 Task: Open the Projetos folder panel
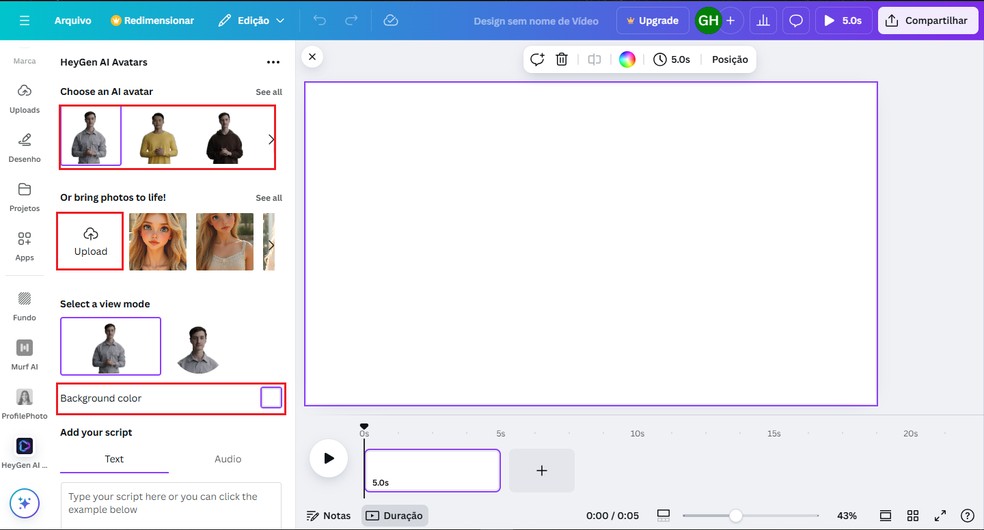[x=24, y=197]
